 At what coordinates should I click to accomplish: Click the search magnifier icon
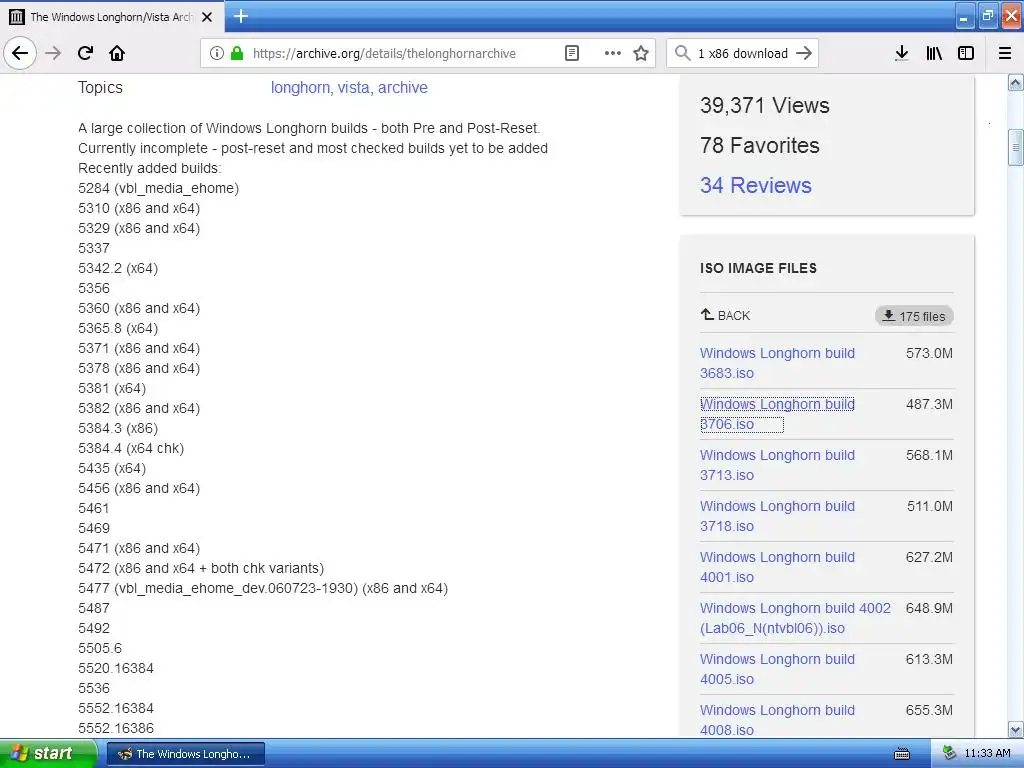682,53
